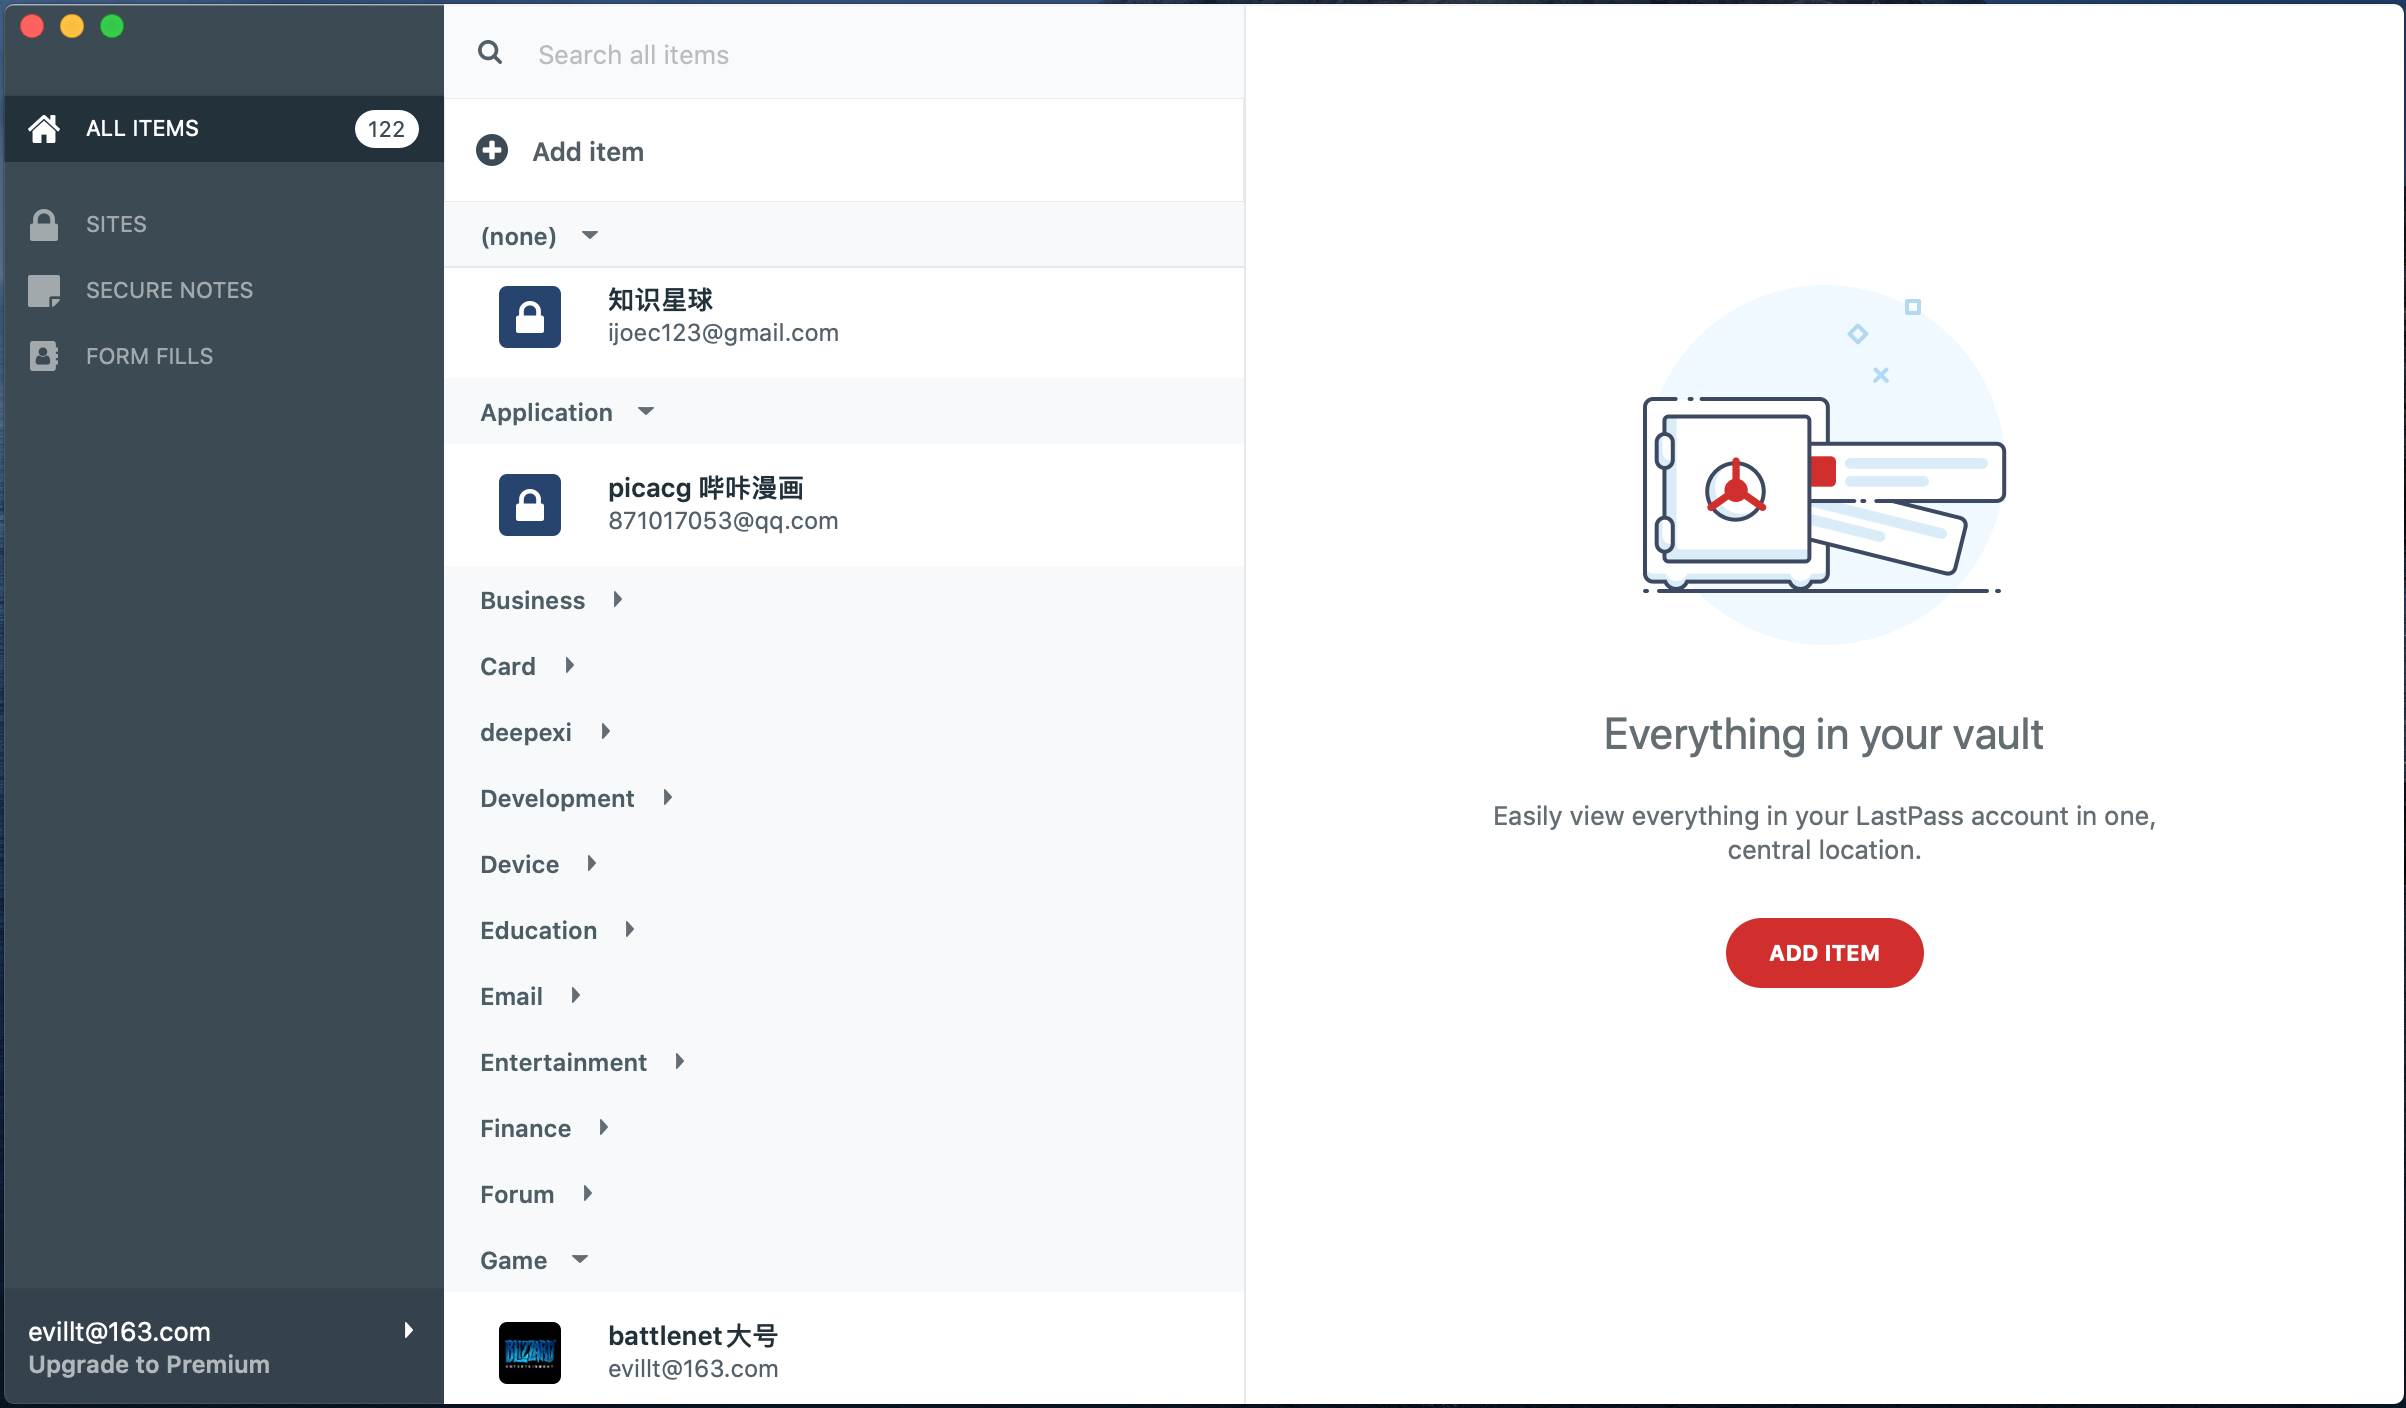Click the search magnifier icon
Screen dimensions: 2406x1408
490,53
